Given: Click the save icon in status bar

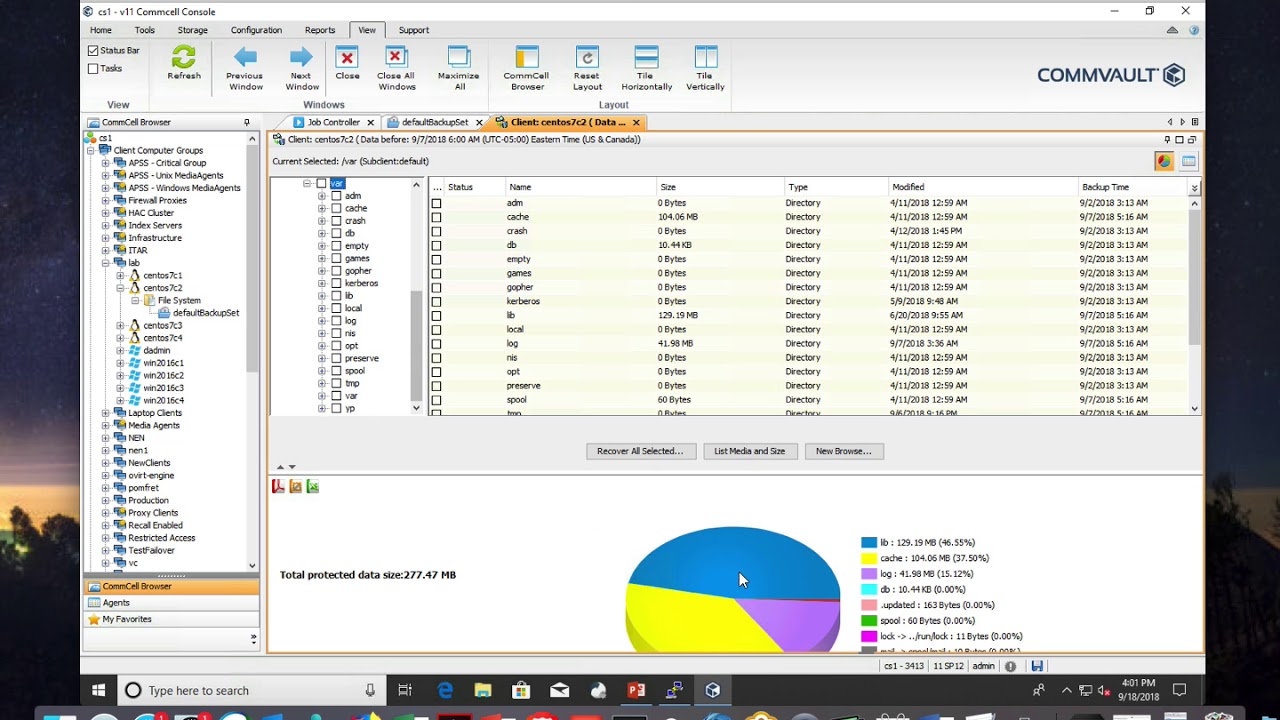Looking at the screenshot, I should 1037,666.
